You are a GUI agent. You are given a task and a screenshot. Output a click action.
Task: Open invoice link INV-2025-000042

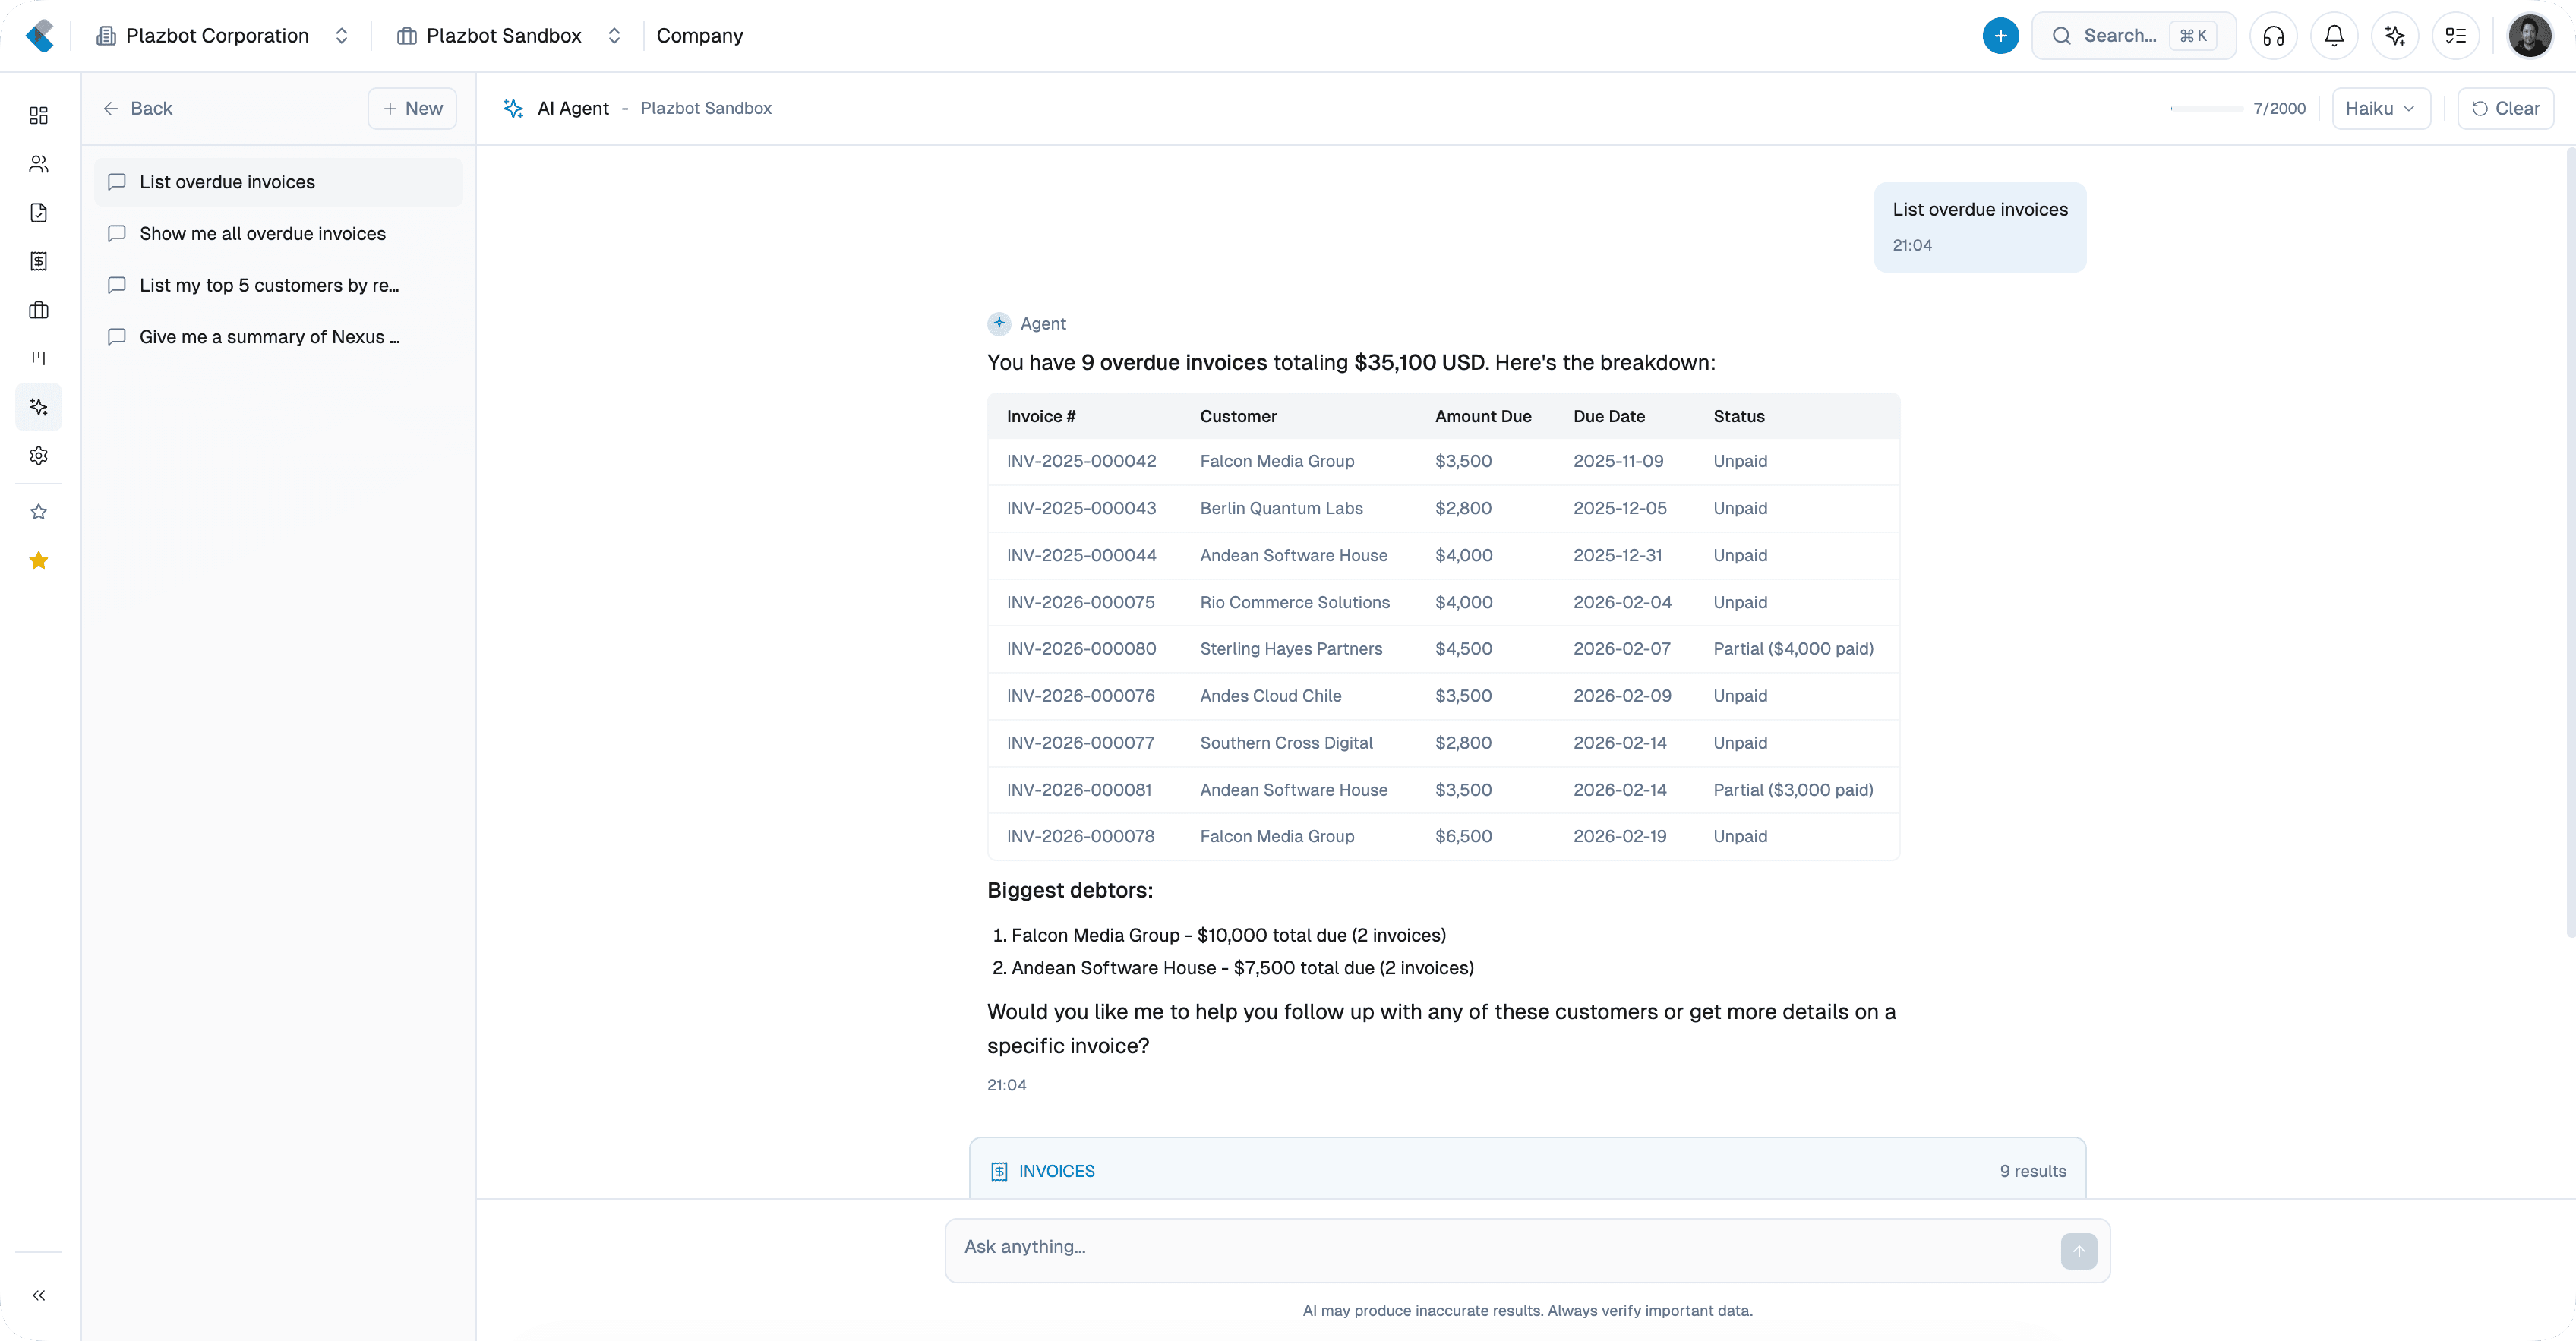coord(1081,461)
